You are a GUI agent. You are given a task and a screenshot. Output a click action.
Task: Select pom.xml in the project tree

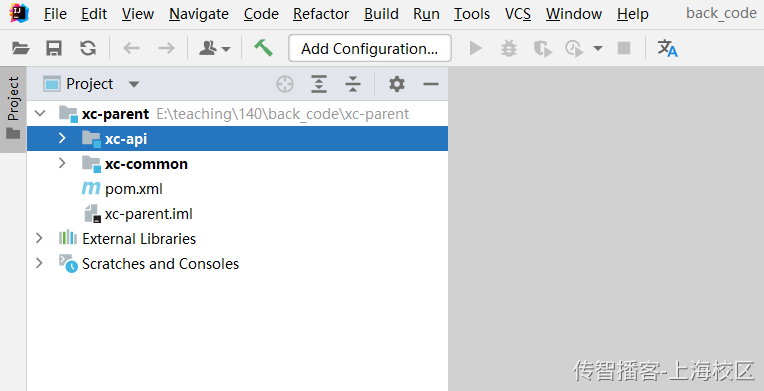[x=134, y=189]
